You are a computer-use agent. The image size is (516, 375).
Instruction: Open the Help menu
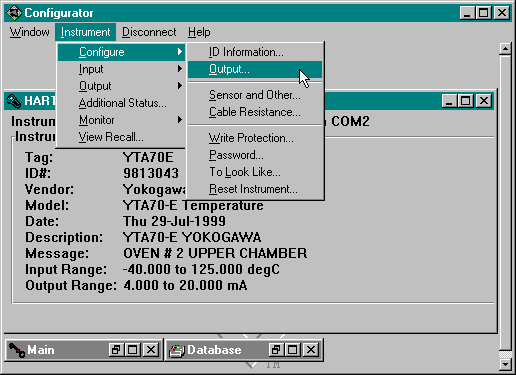[199, 32]
